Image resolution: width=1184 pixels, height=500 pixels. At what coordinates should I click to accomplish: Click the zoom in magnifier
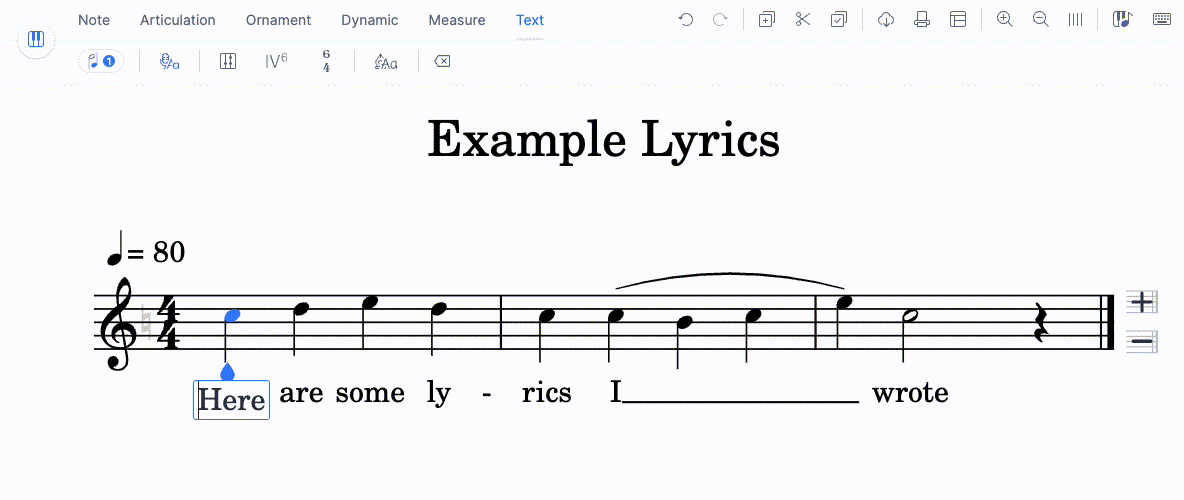point(1005,20)
